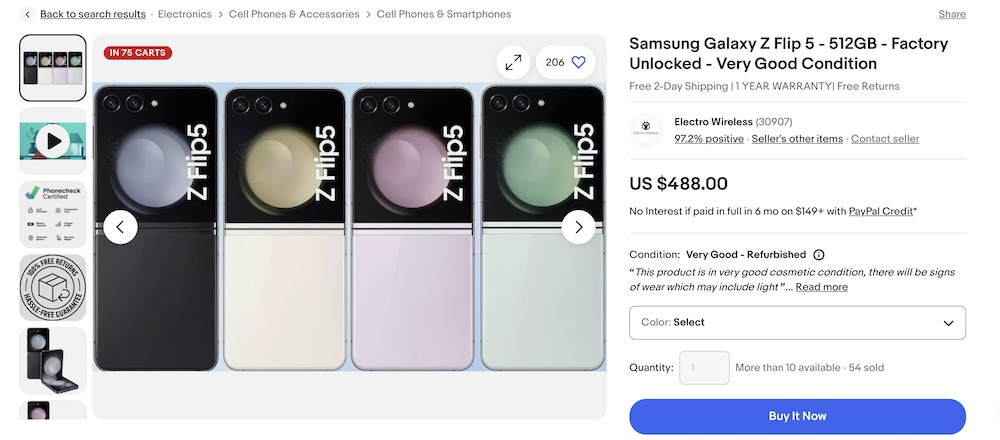The width and height of the screenshot is (1000, 440).
Task: Select the Phonecheck Certified thumbnail
Action: pyautogui.click(x=53, y=214)
